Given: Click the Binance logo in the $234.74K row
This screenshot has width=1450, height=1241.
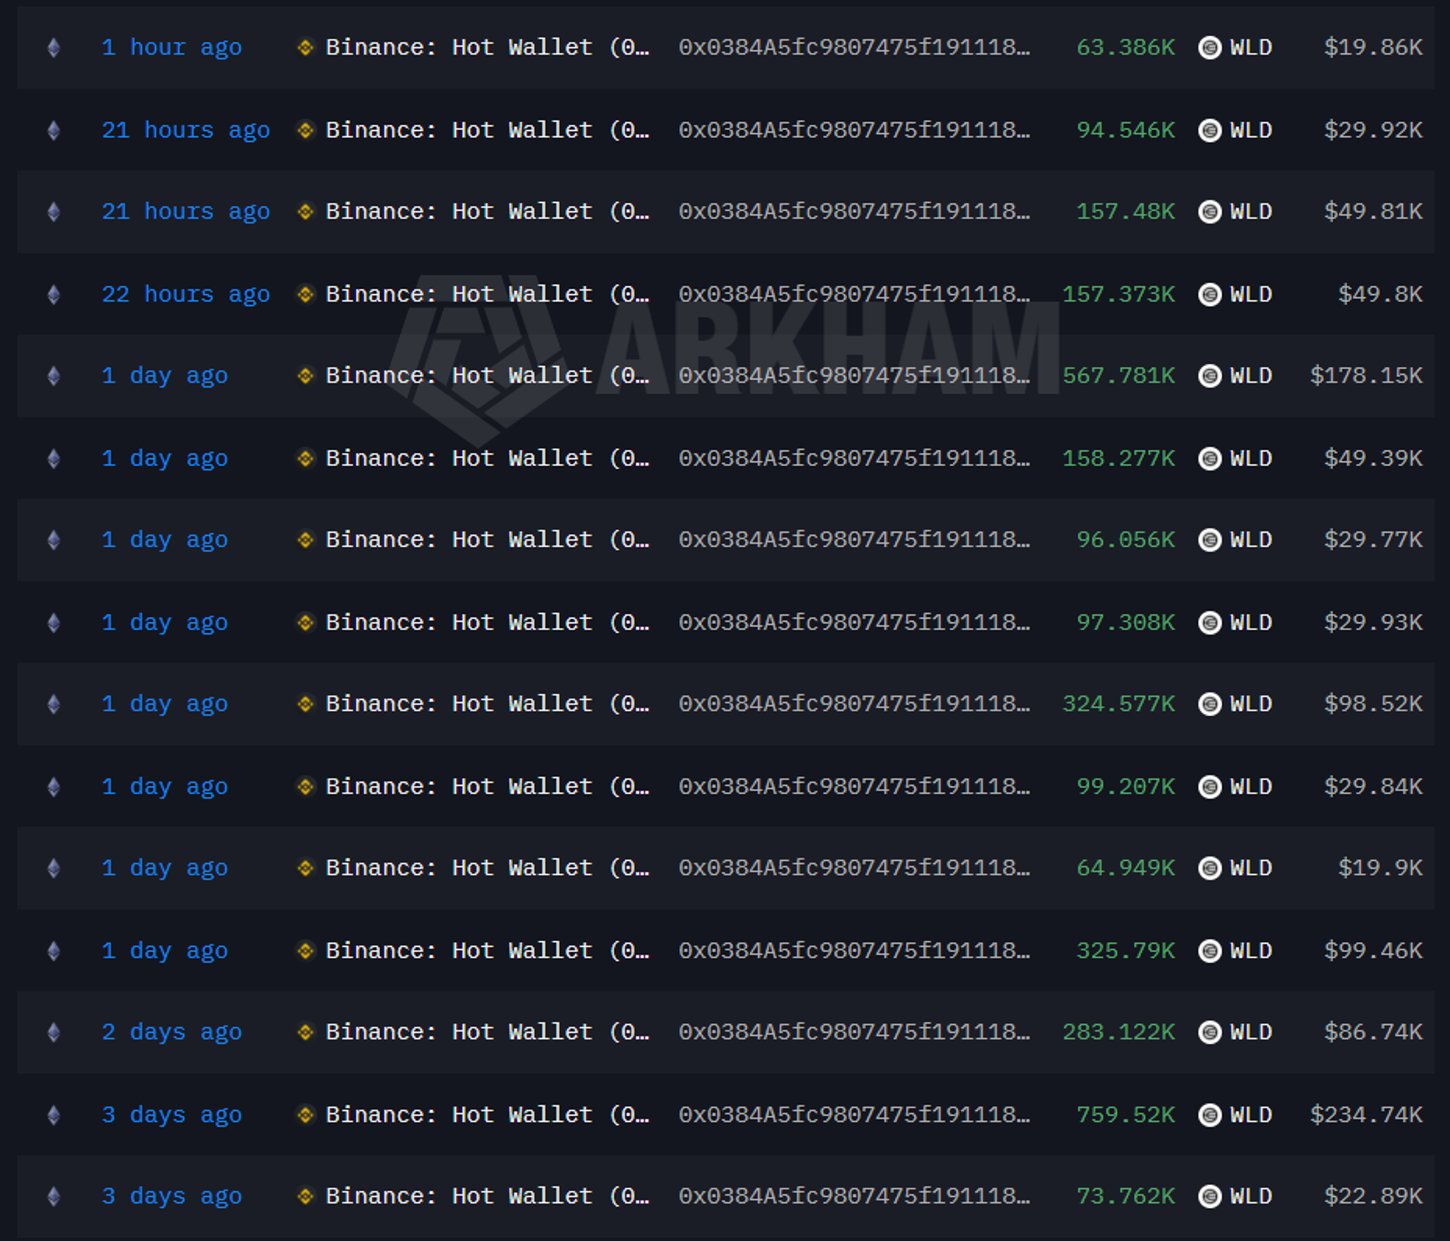Looking at the screenshot, I should [306, 1115].
